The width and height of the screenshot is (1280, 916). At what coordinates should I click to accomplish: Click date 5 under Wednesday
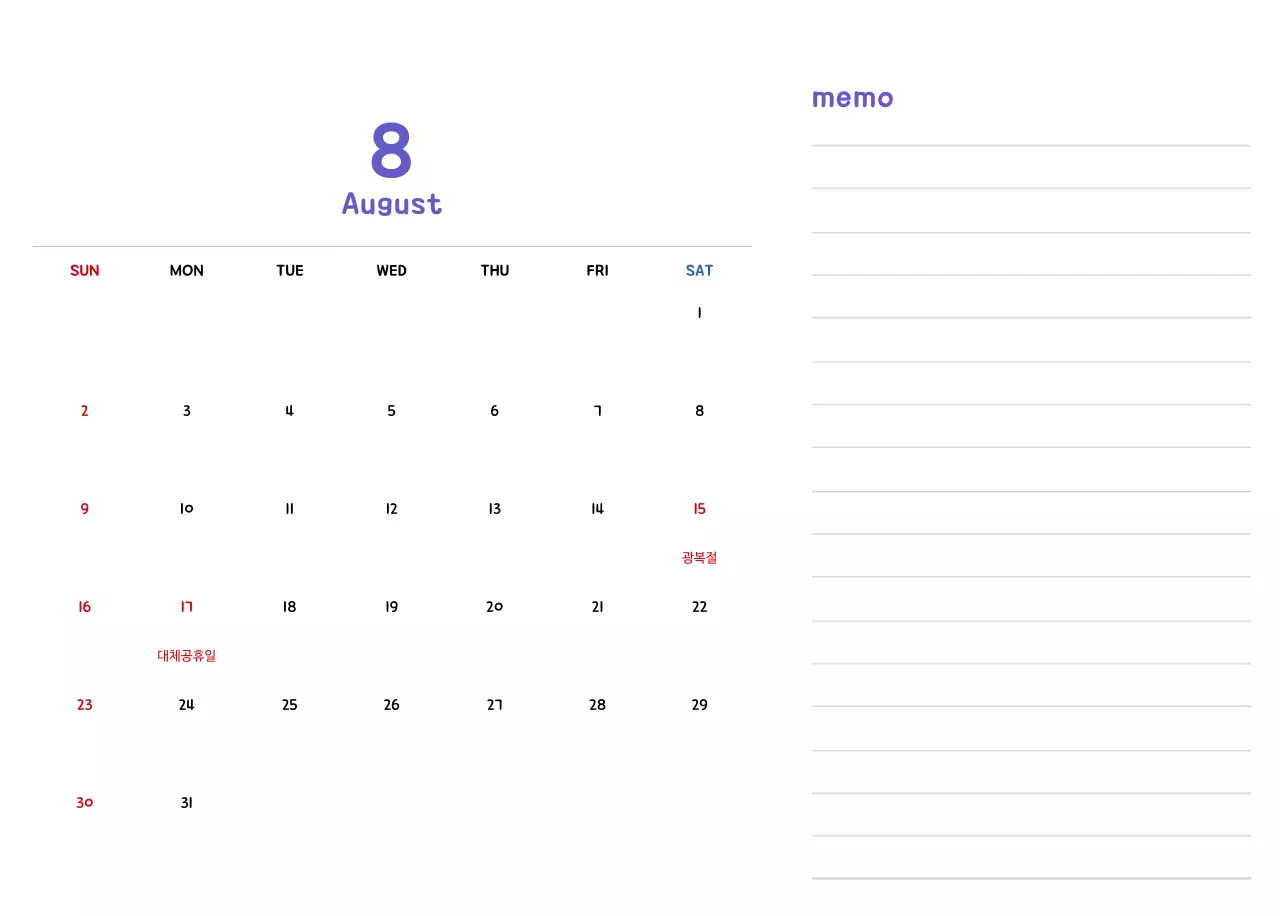391,411
